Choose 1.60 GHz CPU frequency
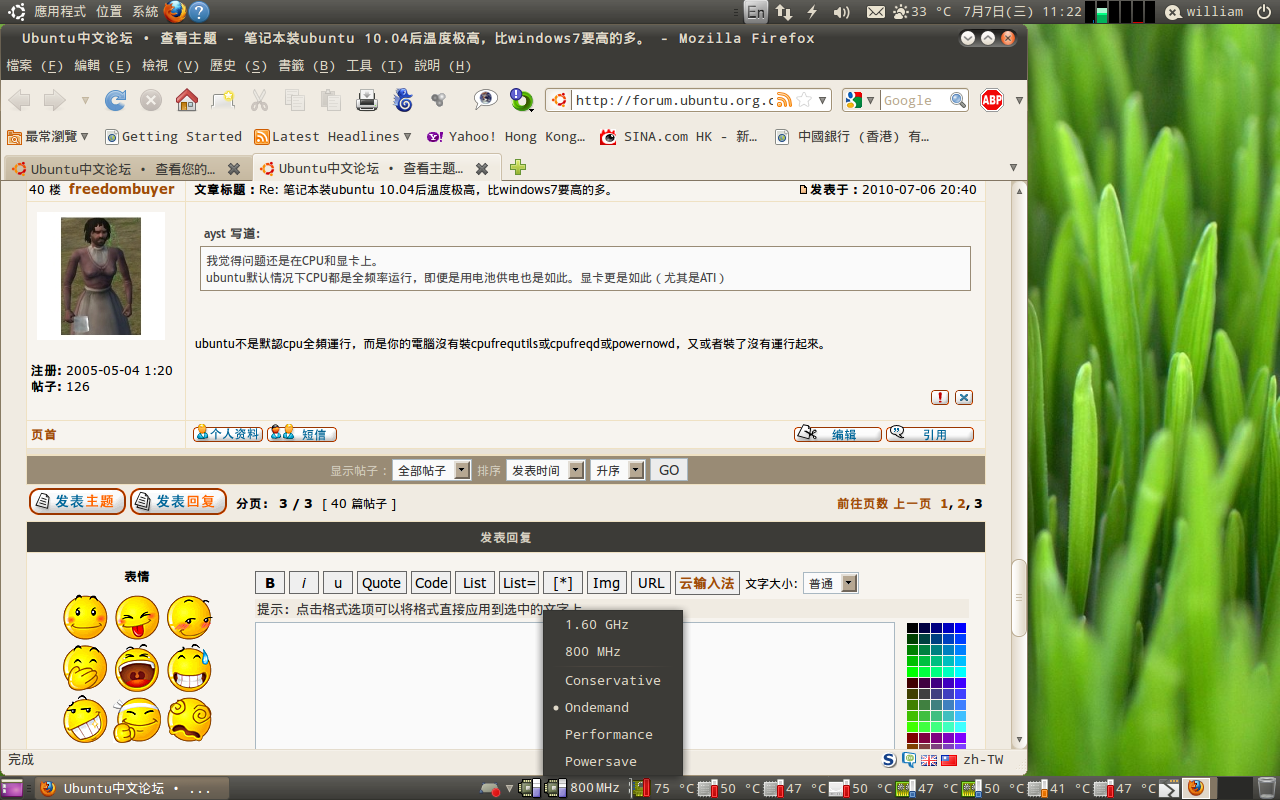This screenshot has height=800, width=1280. coord(613,624)
